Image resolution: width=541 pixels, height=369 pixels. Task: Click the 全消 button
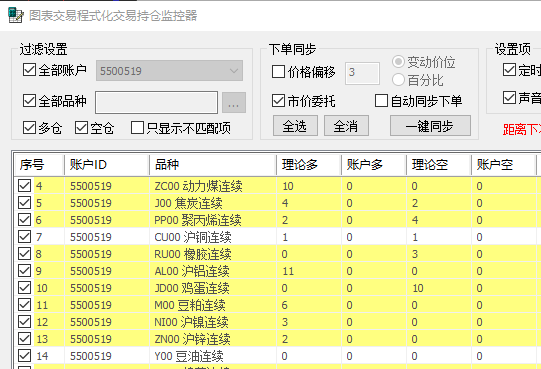(346, 126)
